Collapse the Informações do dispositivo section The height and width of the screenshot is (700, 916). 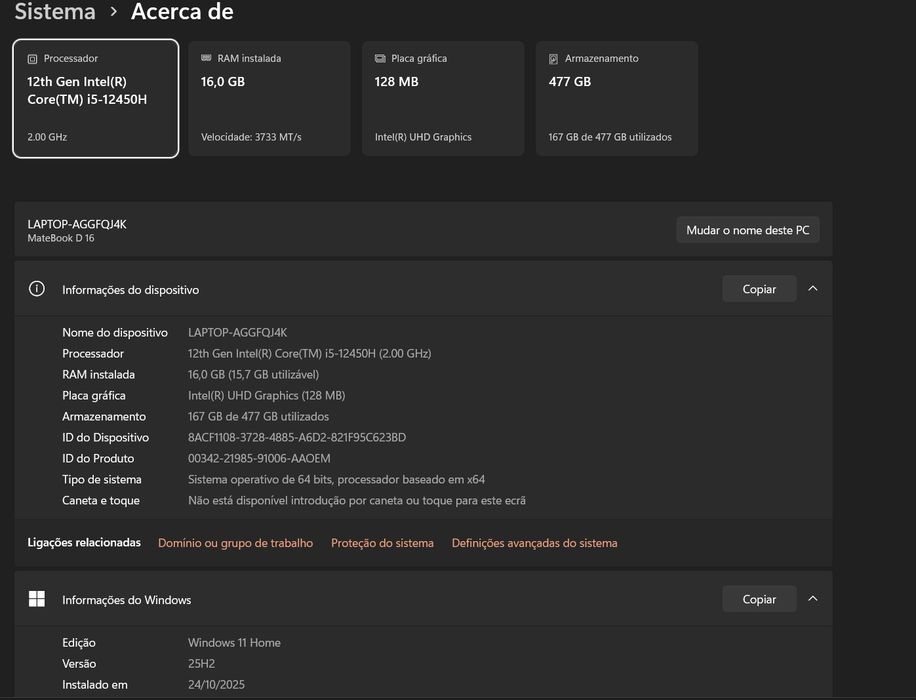(x=813, y=289)
